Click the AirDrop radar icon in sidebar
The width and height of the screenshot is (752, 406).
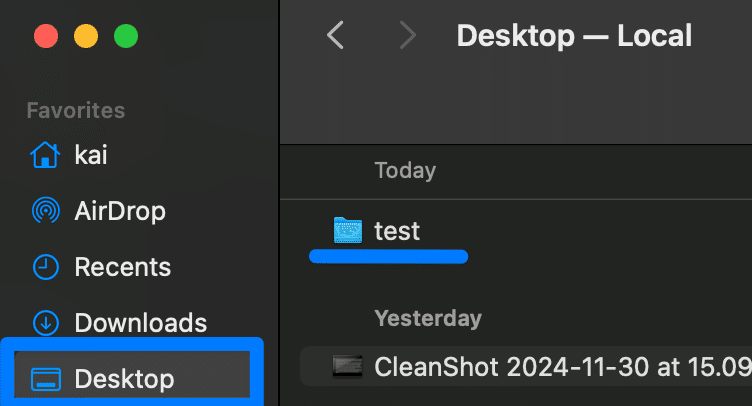(45, 211)
